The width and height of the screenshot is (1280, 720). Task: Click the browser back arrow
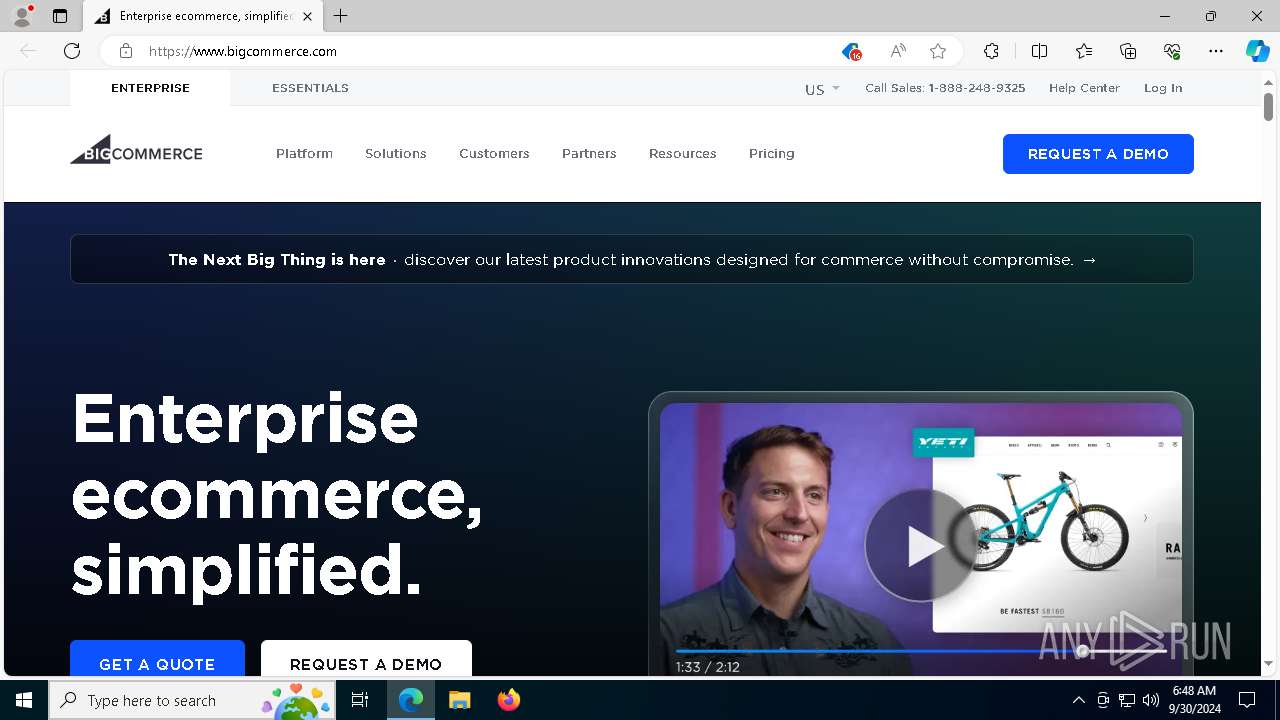pos(28,51)
